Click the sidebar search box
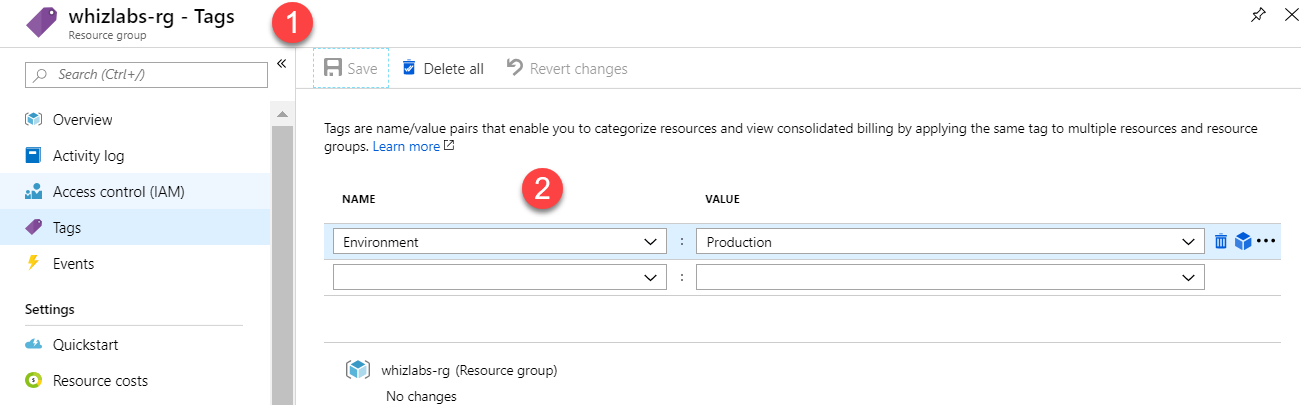 [x=146, y=74]
